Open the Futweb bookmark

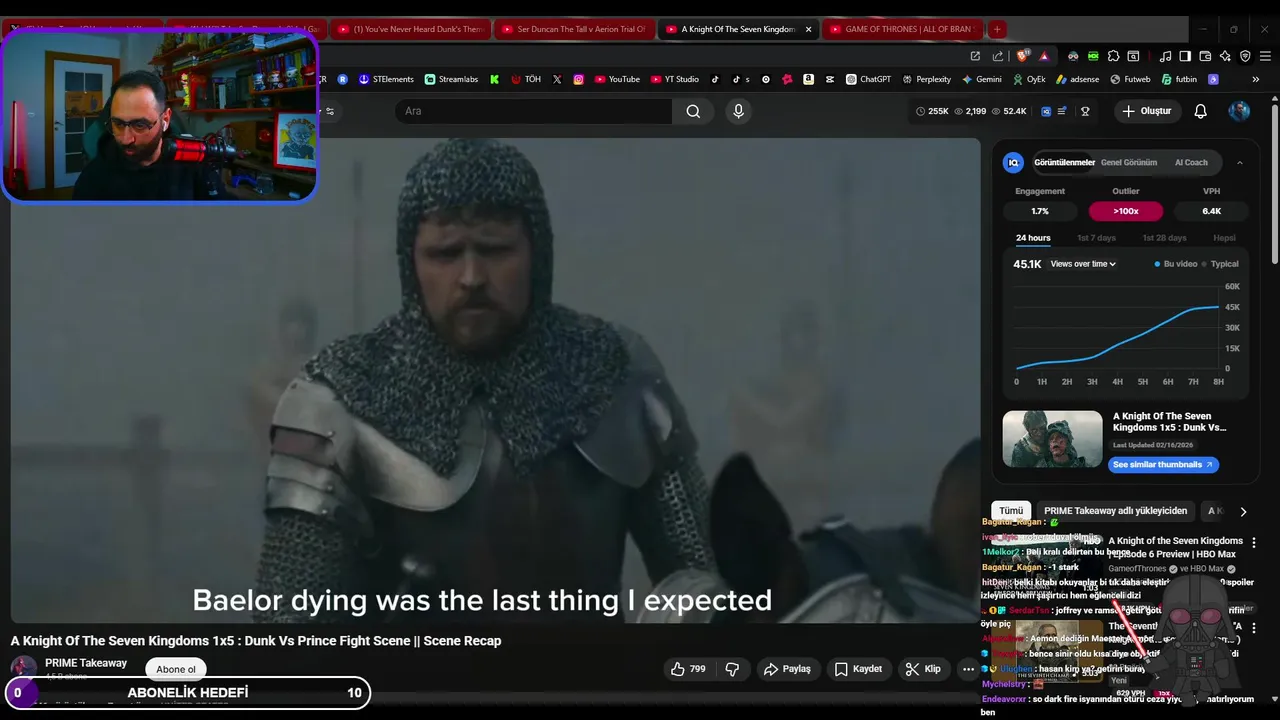[x=1130, y=79]
